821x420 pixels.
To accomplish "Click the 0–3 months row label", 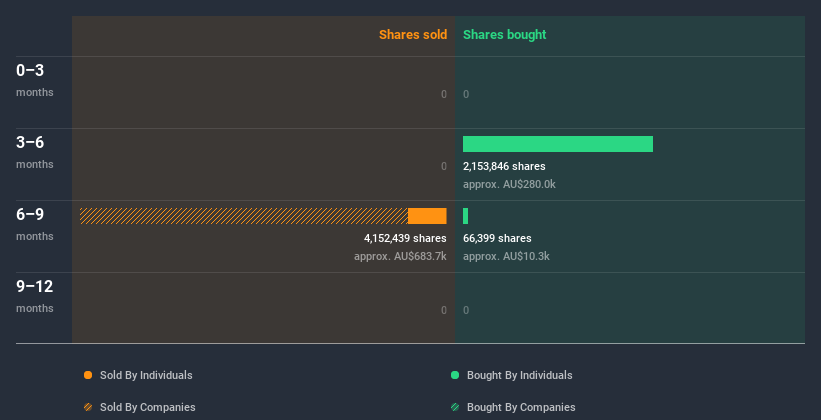I will click(x=35, y=80).
